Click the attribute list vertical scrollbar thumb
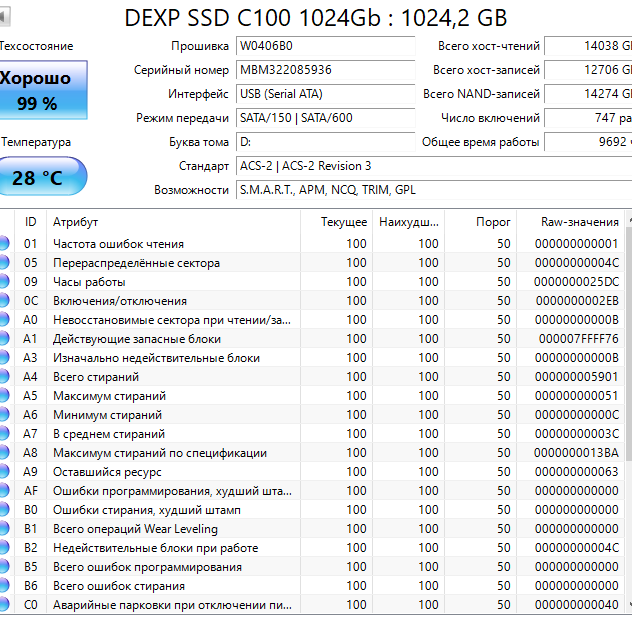The image size is (632, 621). point(629,345)
